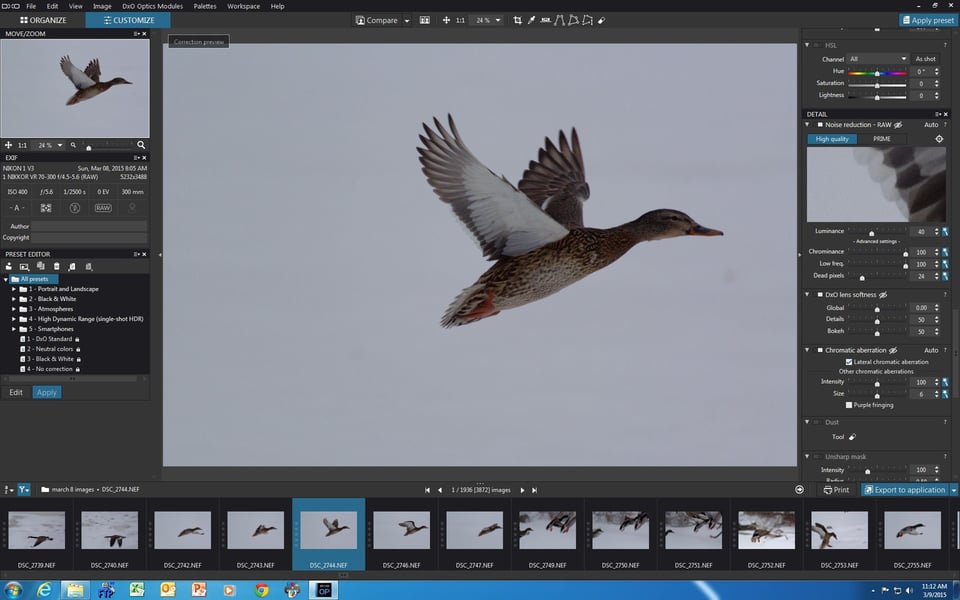
Task: Adjust the HSL Saturation slider
Action: point(877,84)
